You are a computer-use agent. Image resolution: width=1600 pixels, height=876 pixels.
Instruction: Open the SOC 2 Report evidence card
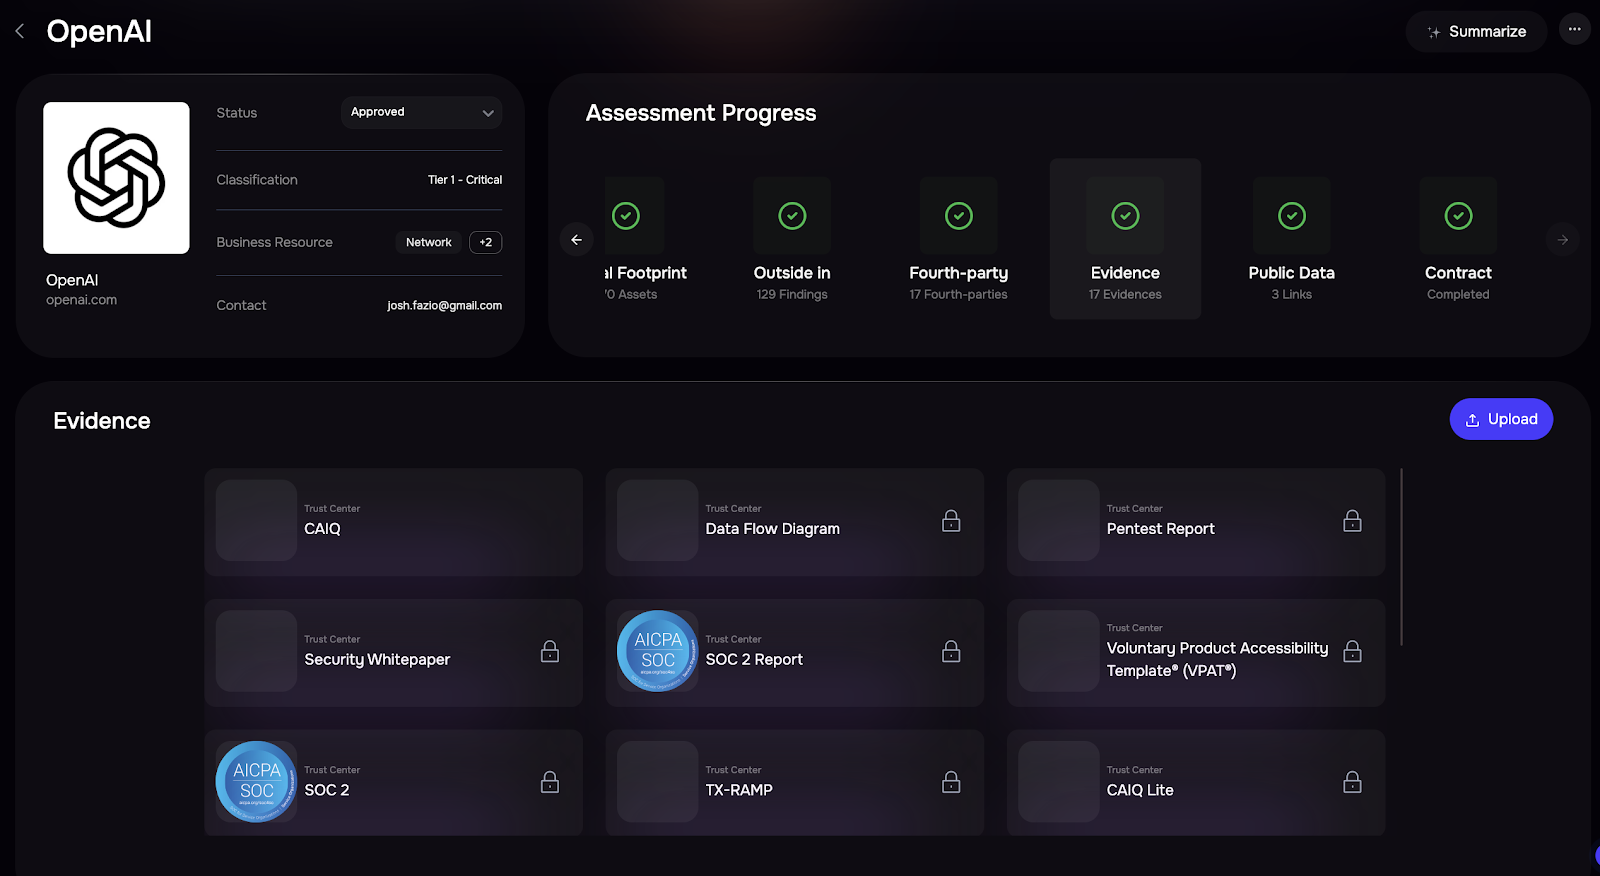tap(795, 652)
